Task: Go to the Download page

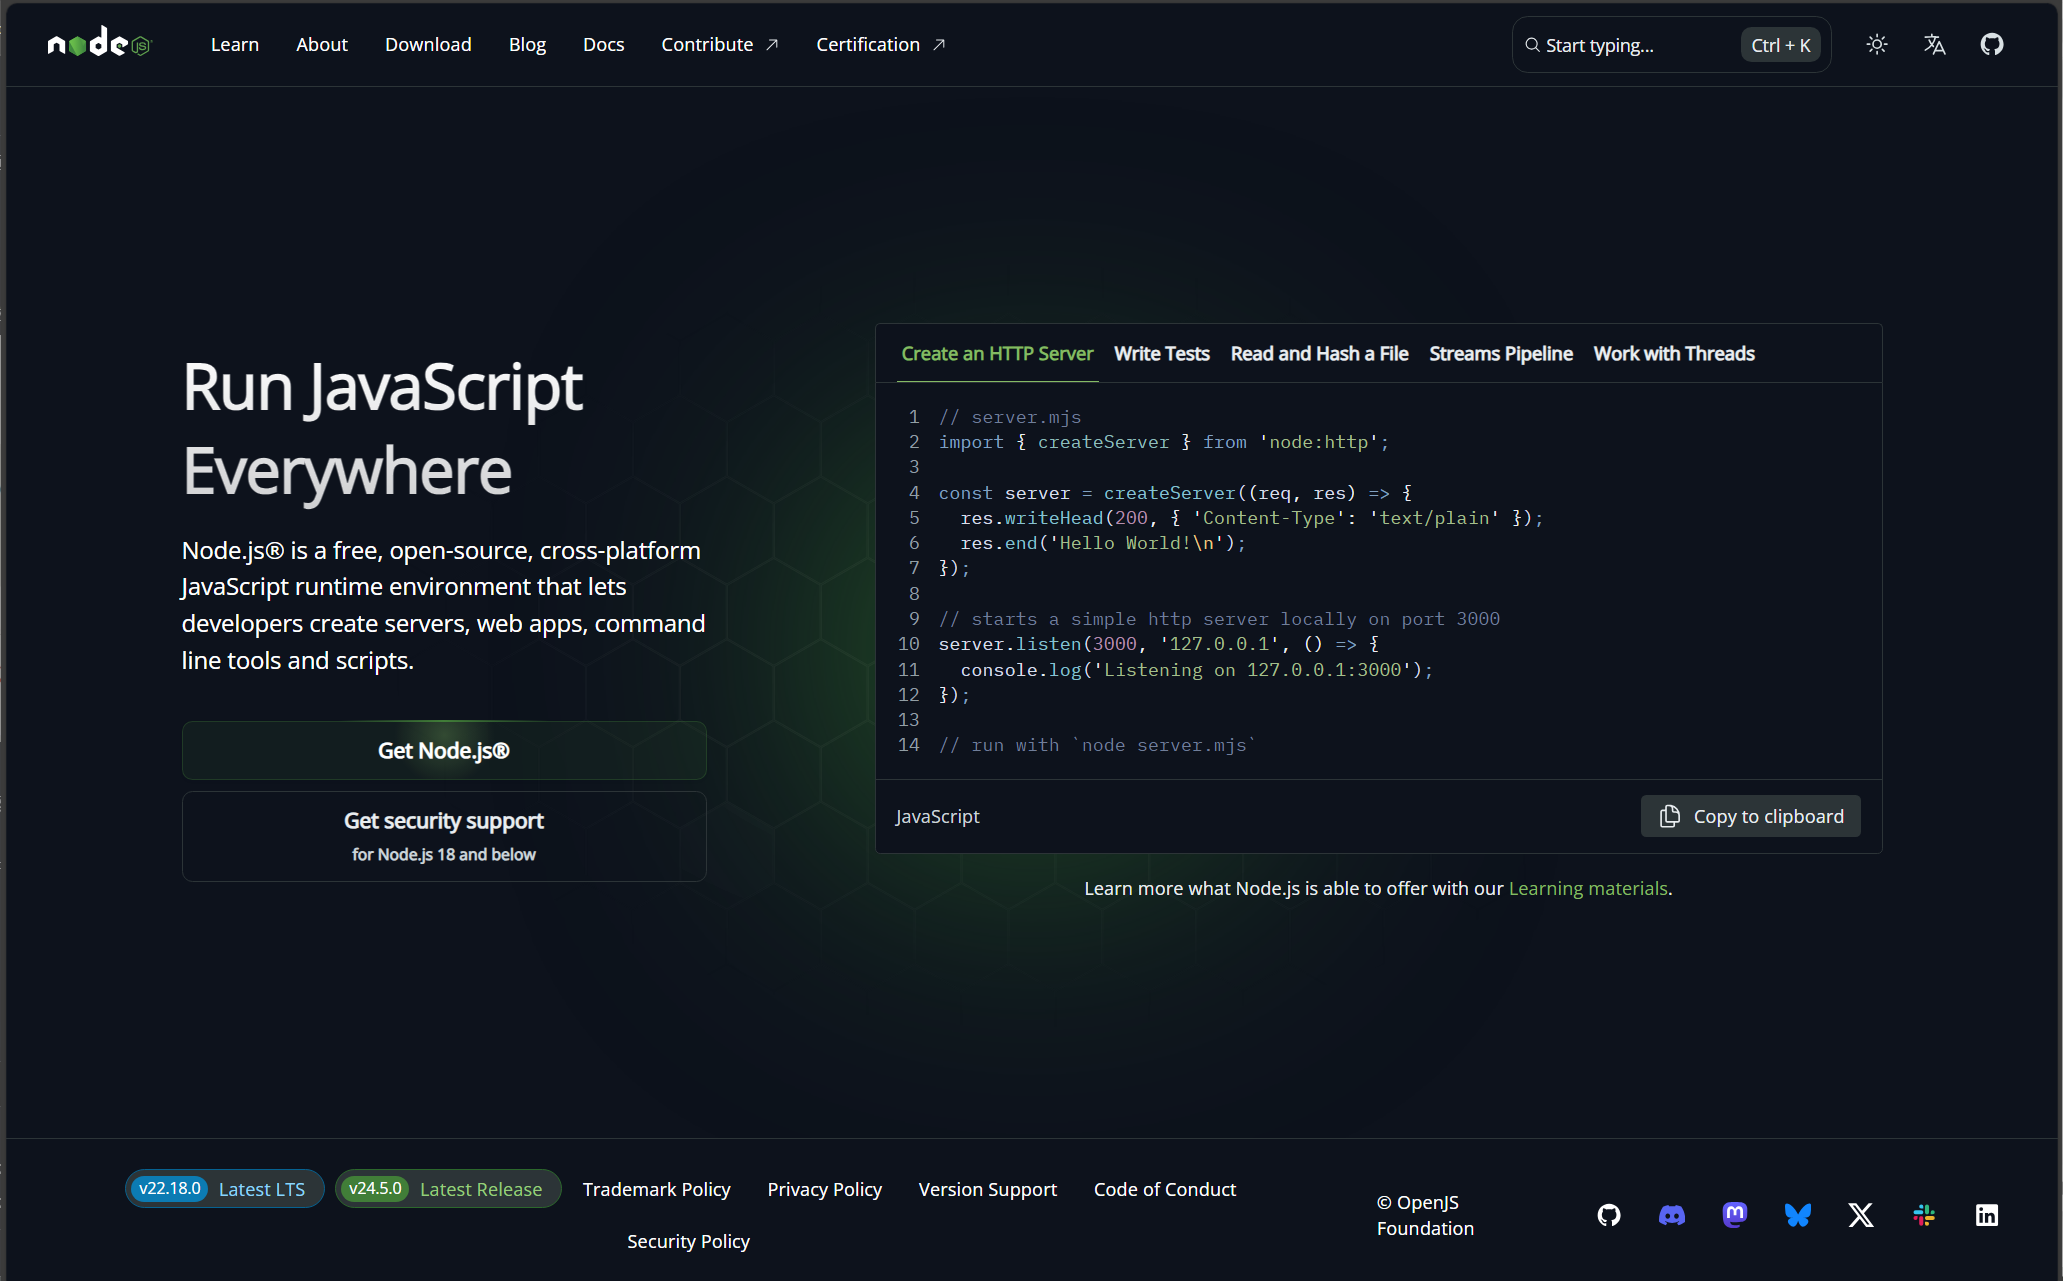Action: point(428,44)
